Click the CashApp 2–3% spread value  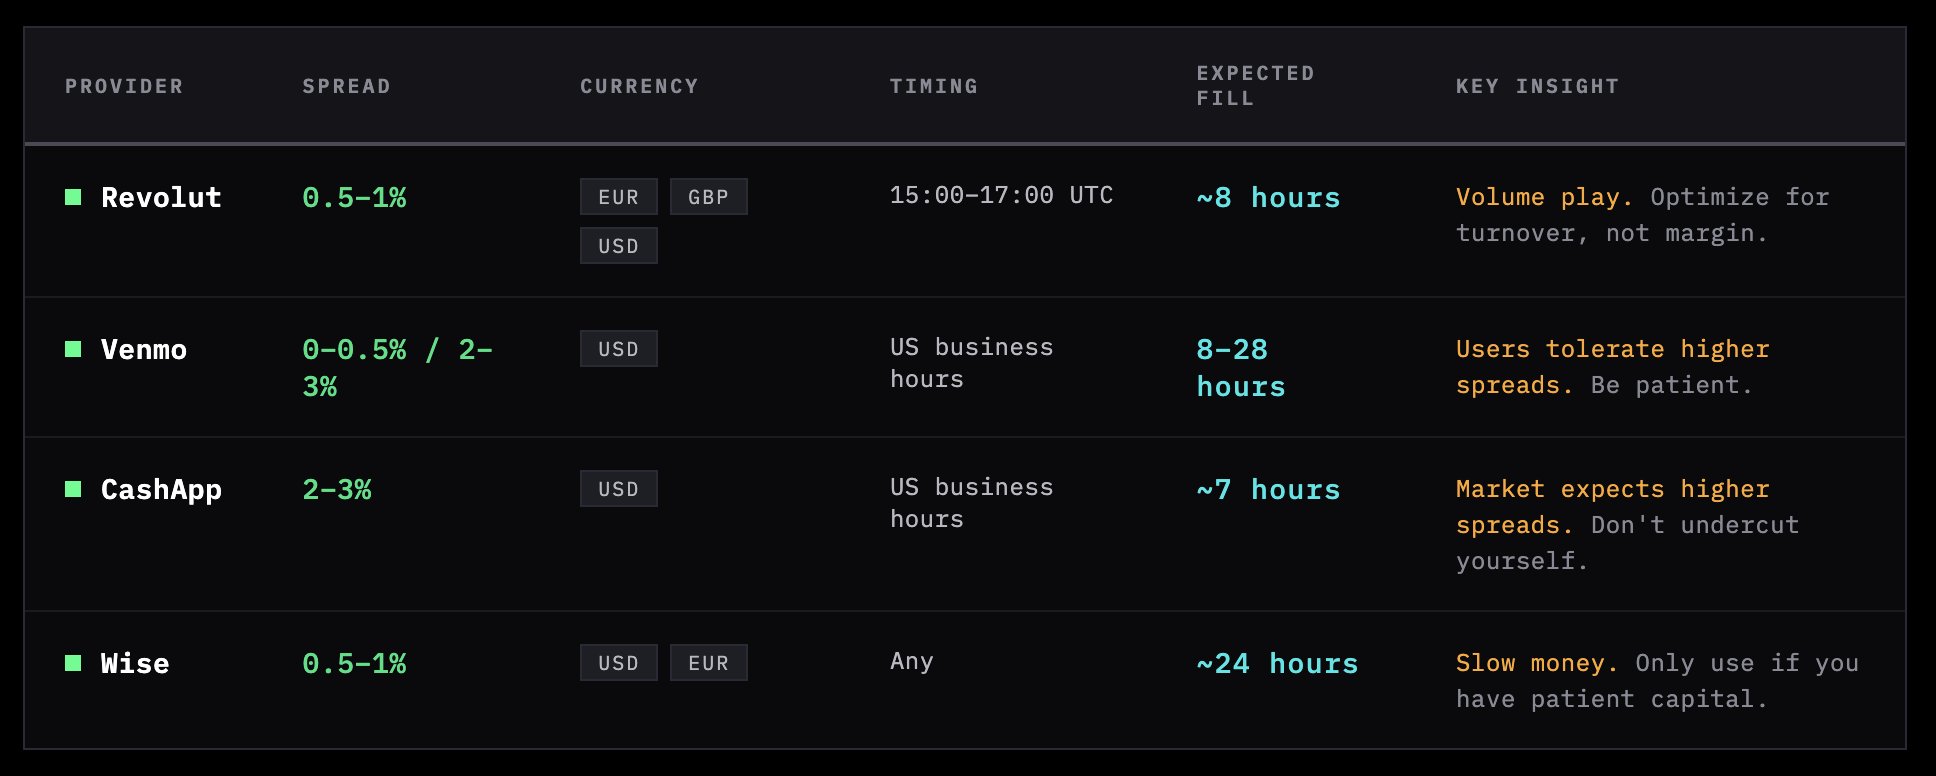tap(337, 489)
